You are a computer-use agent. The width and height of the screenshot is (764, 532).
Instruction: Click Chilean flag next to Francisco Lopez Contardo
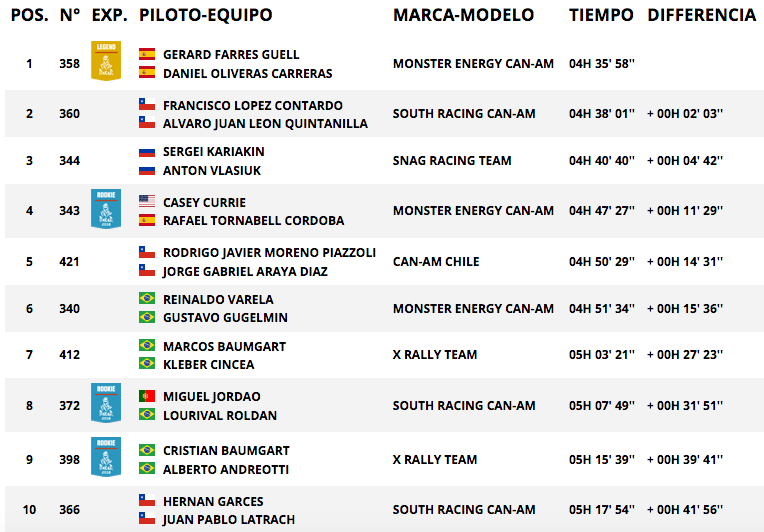pos(147,104)
